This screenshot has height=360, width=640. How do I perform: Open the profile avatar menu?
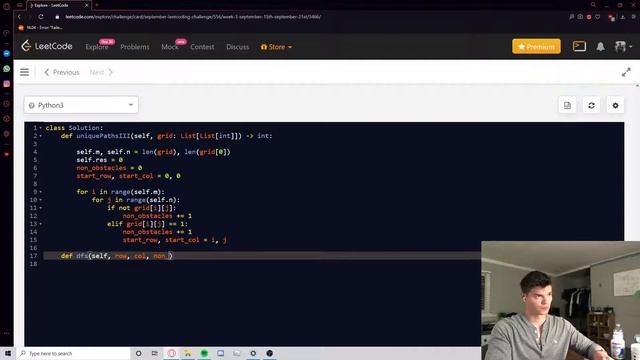click(x=623, y=47)
